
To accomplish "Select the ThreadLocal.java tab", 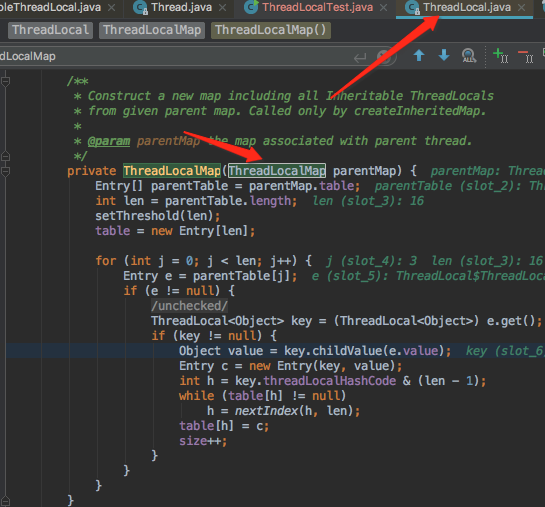I will (467, 7).
